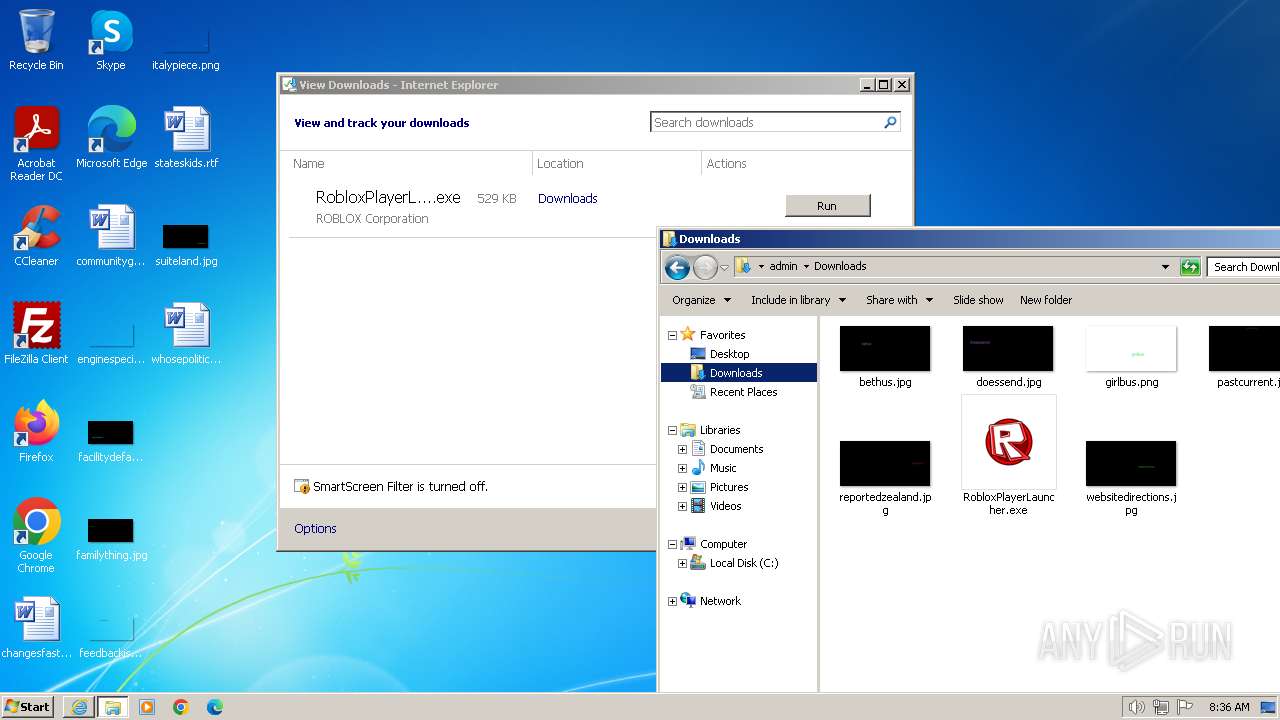Screen dimensions: 1280x720
Task: Open the Recycle Bin desktop icon
Action: coord(36,40)
